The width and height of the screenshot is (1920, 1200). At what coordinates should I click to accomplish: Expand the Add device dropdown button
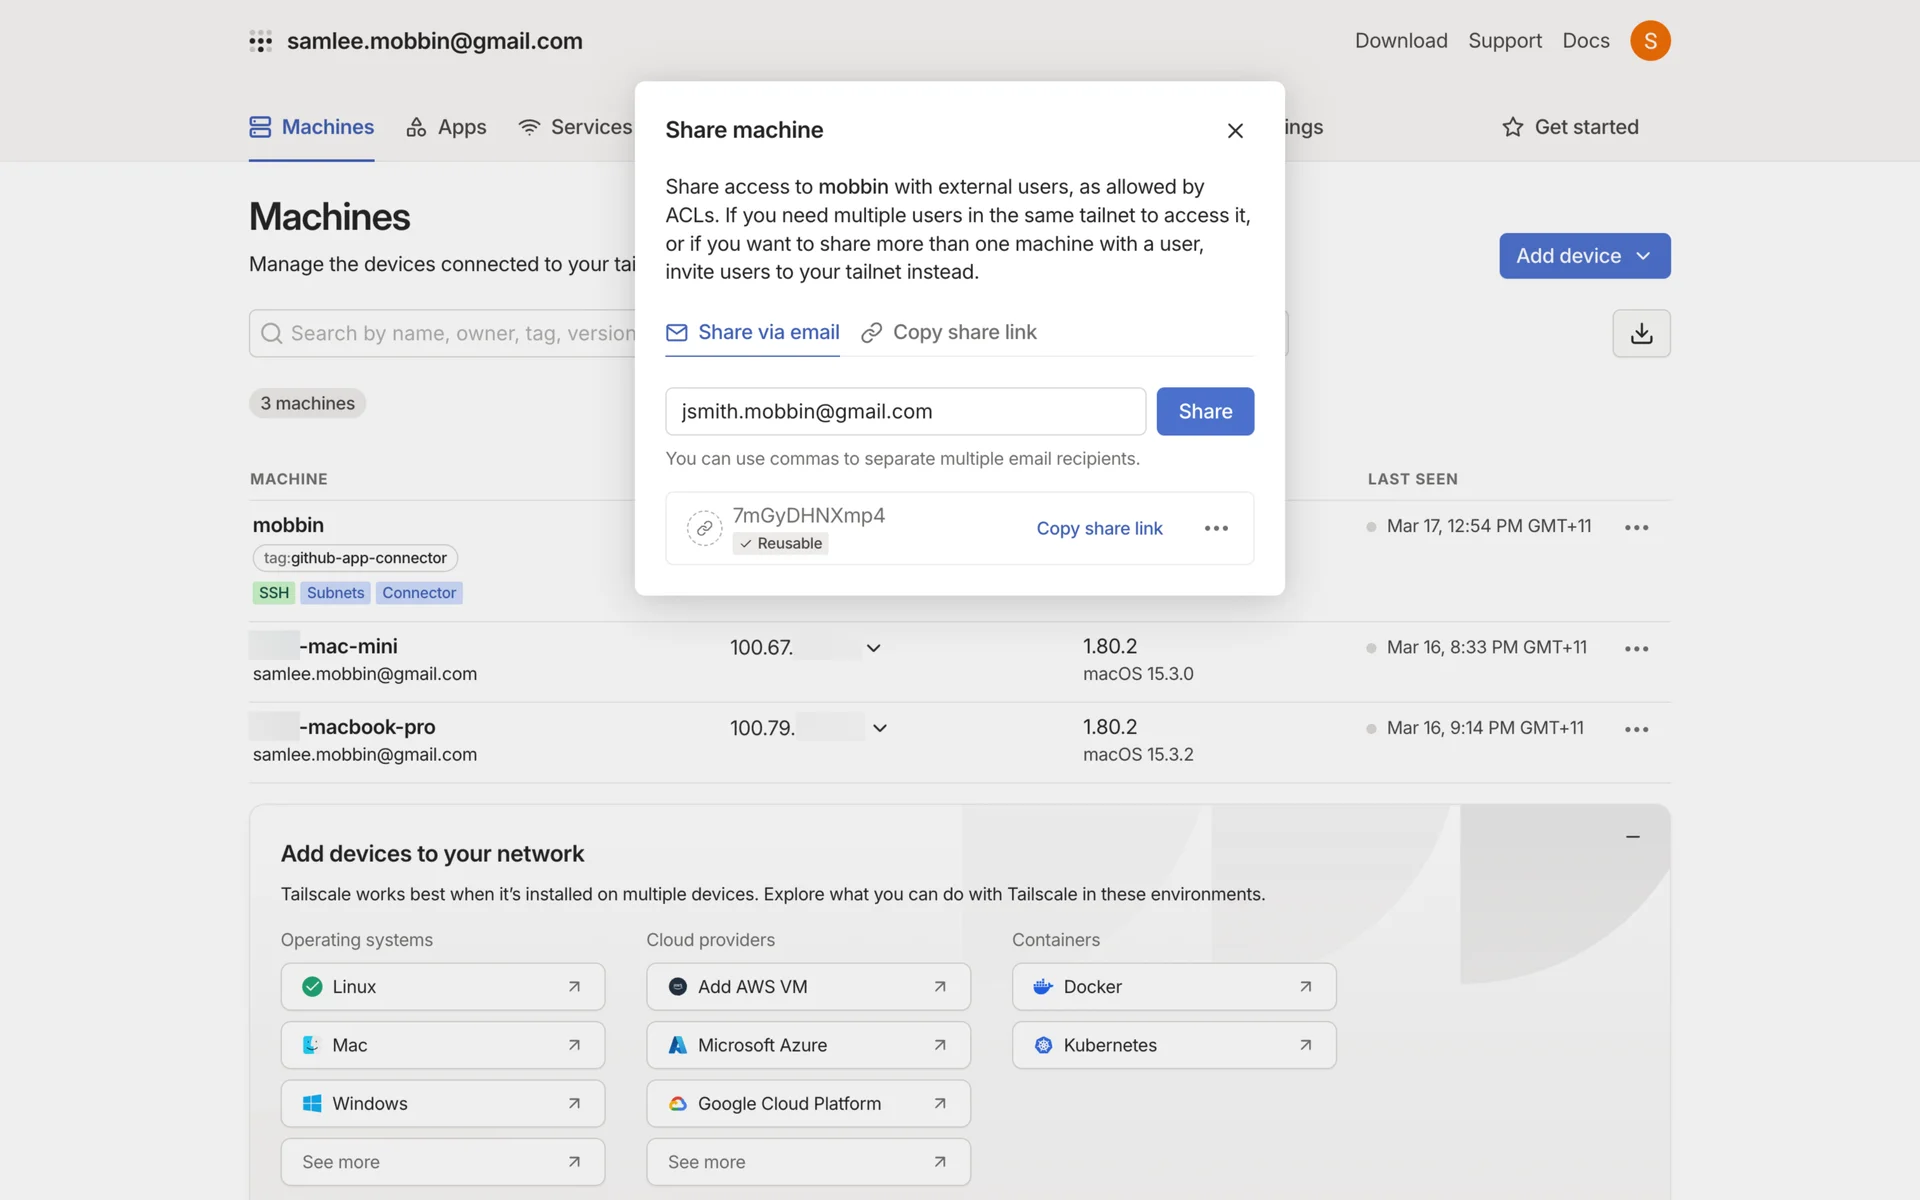(1584, 256)
